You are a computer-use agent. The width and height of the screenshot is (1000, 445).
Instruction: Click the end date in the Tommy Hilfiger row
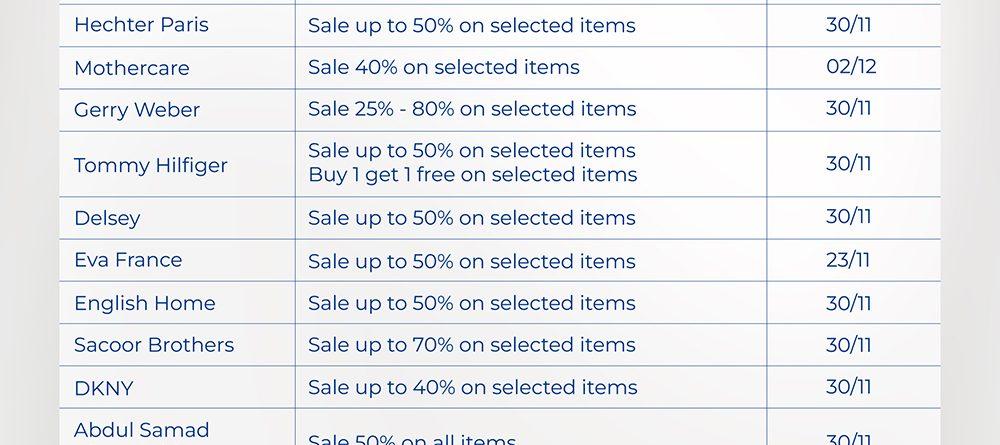[848, 164]
